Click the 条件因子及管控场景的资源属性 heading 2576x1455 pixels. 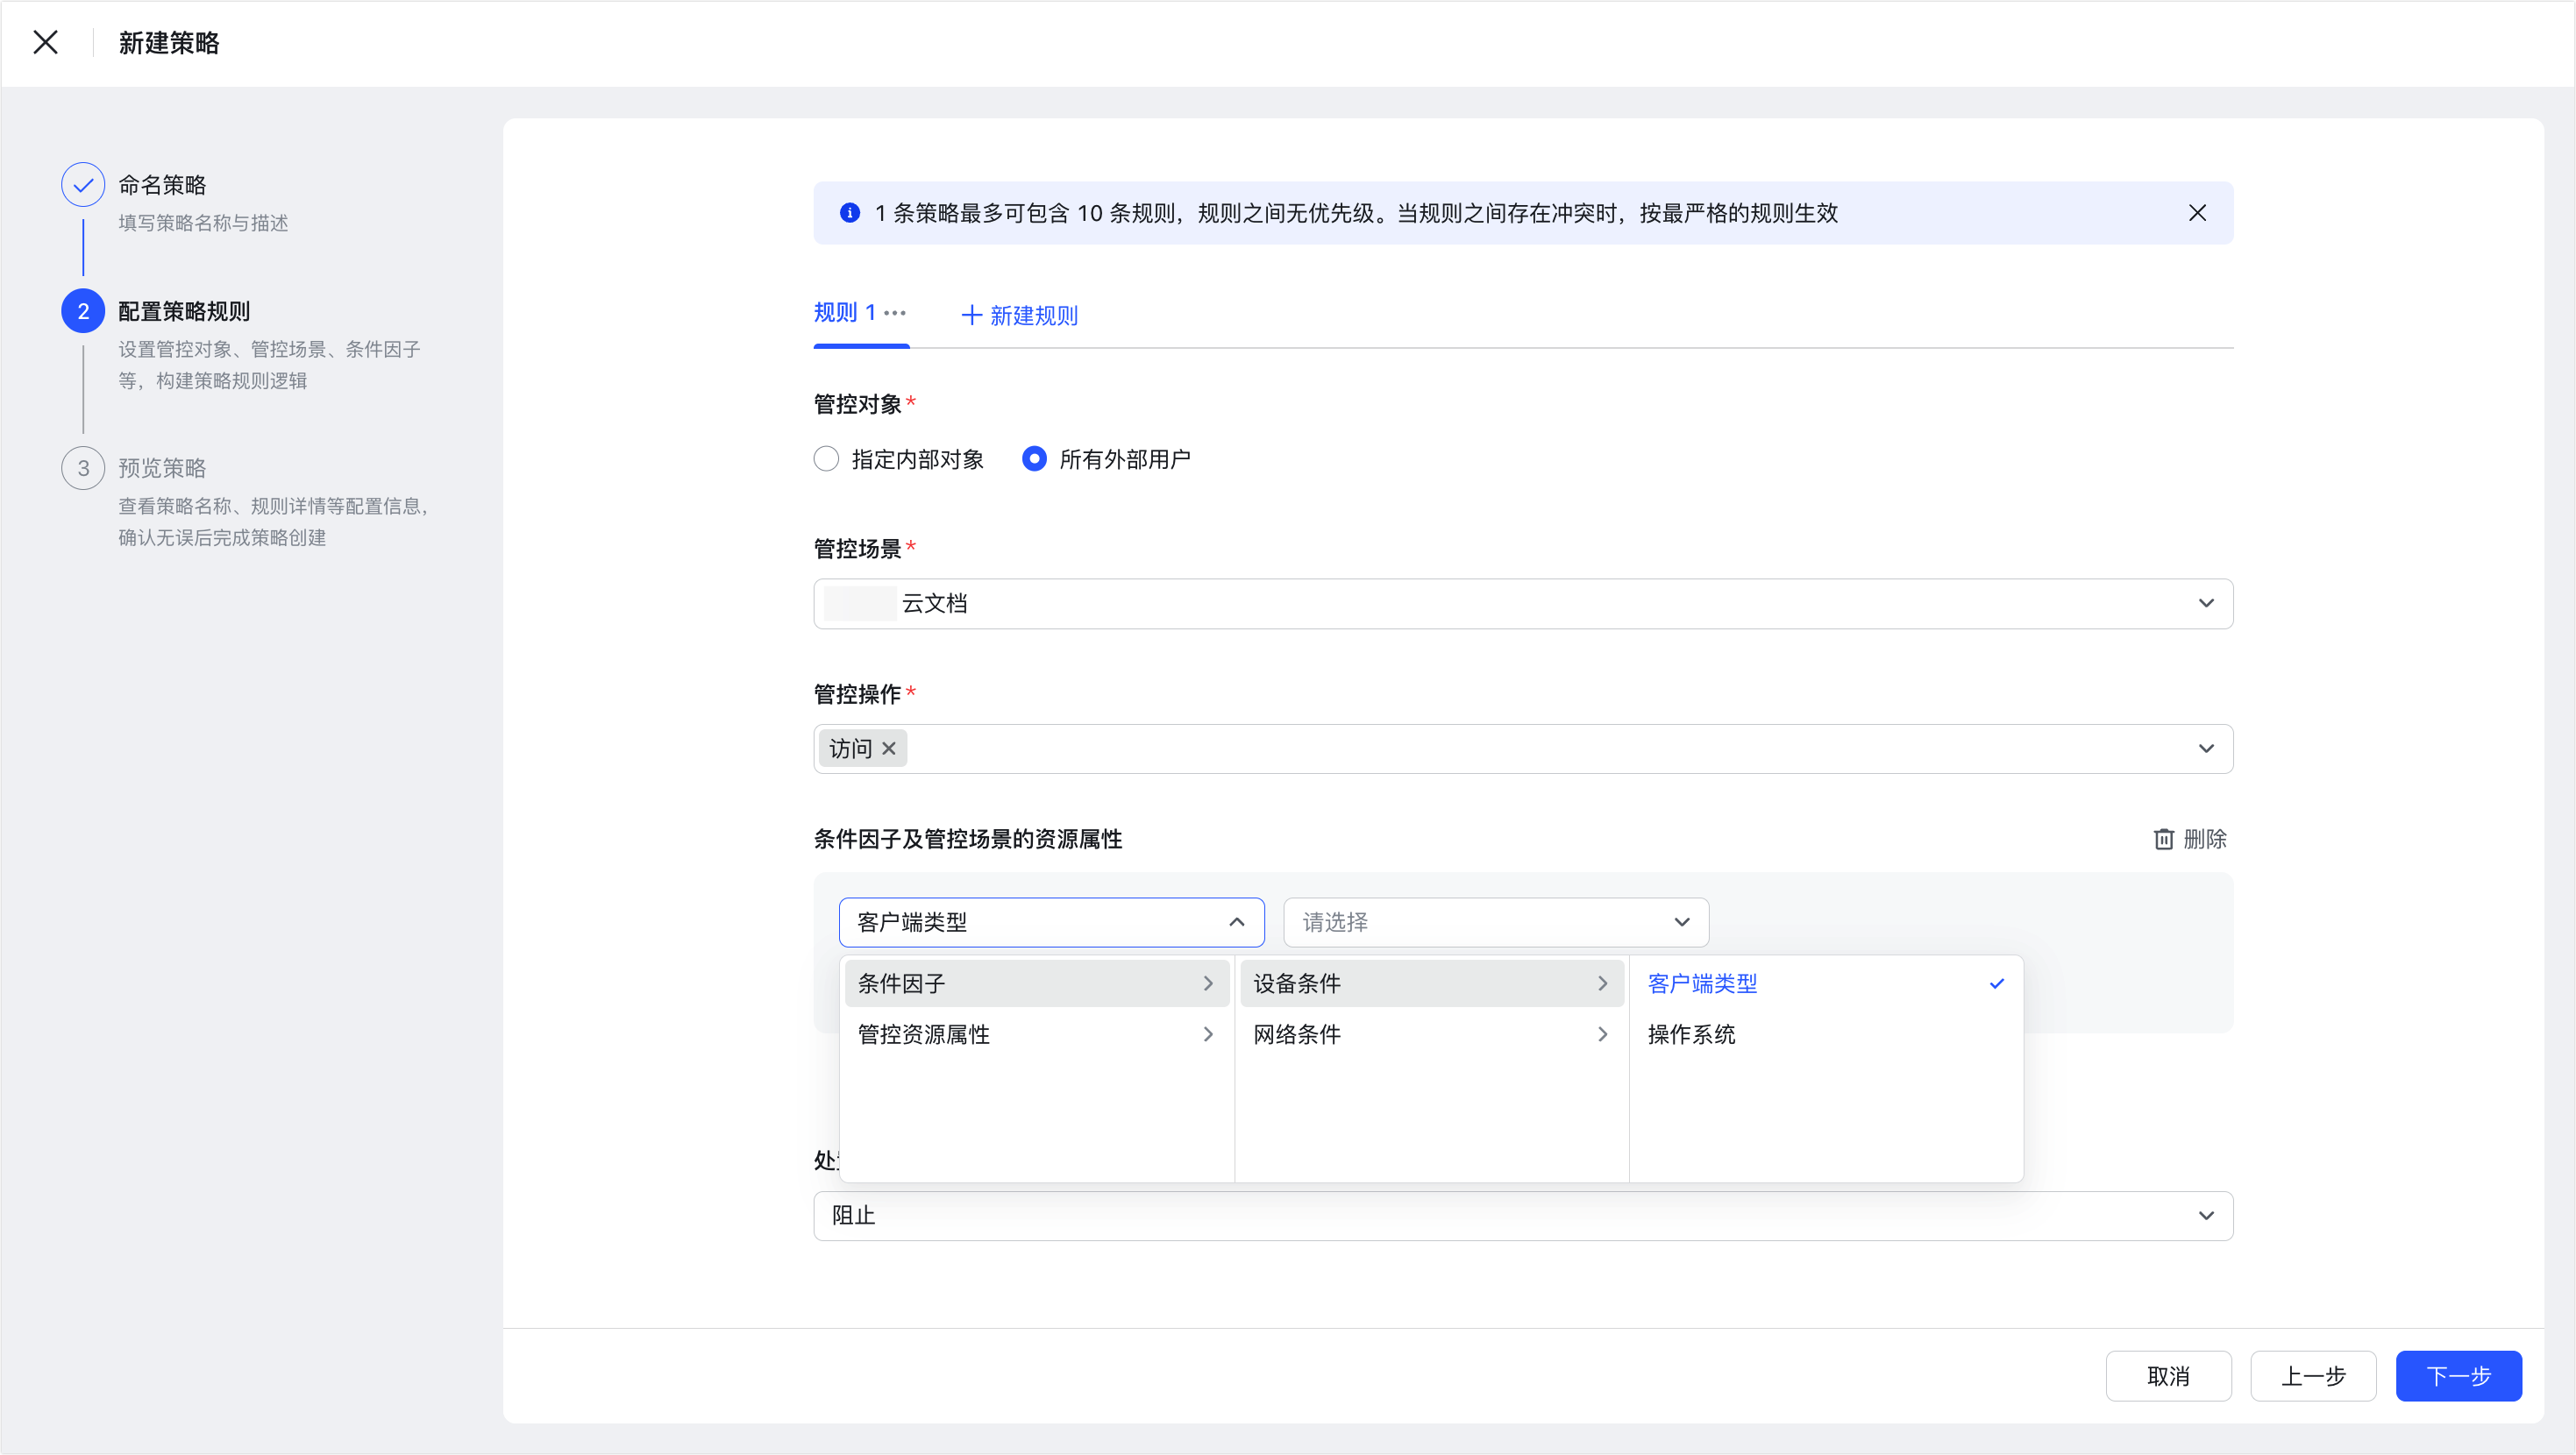pos(968,839)
